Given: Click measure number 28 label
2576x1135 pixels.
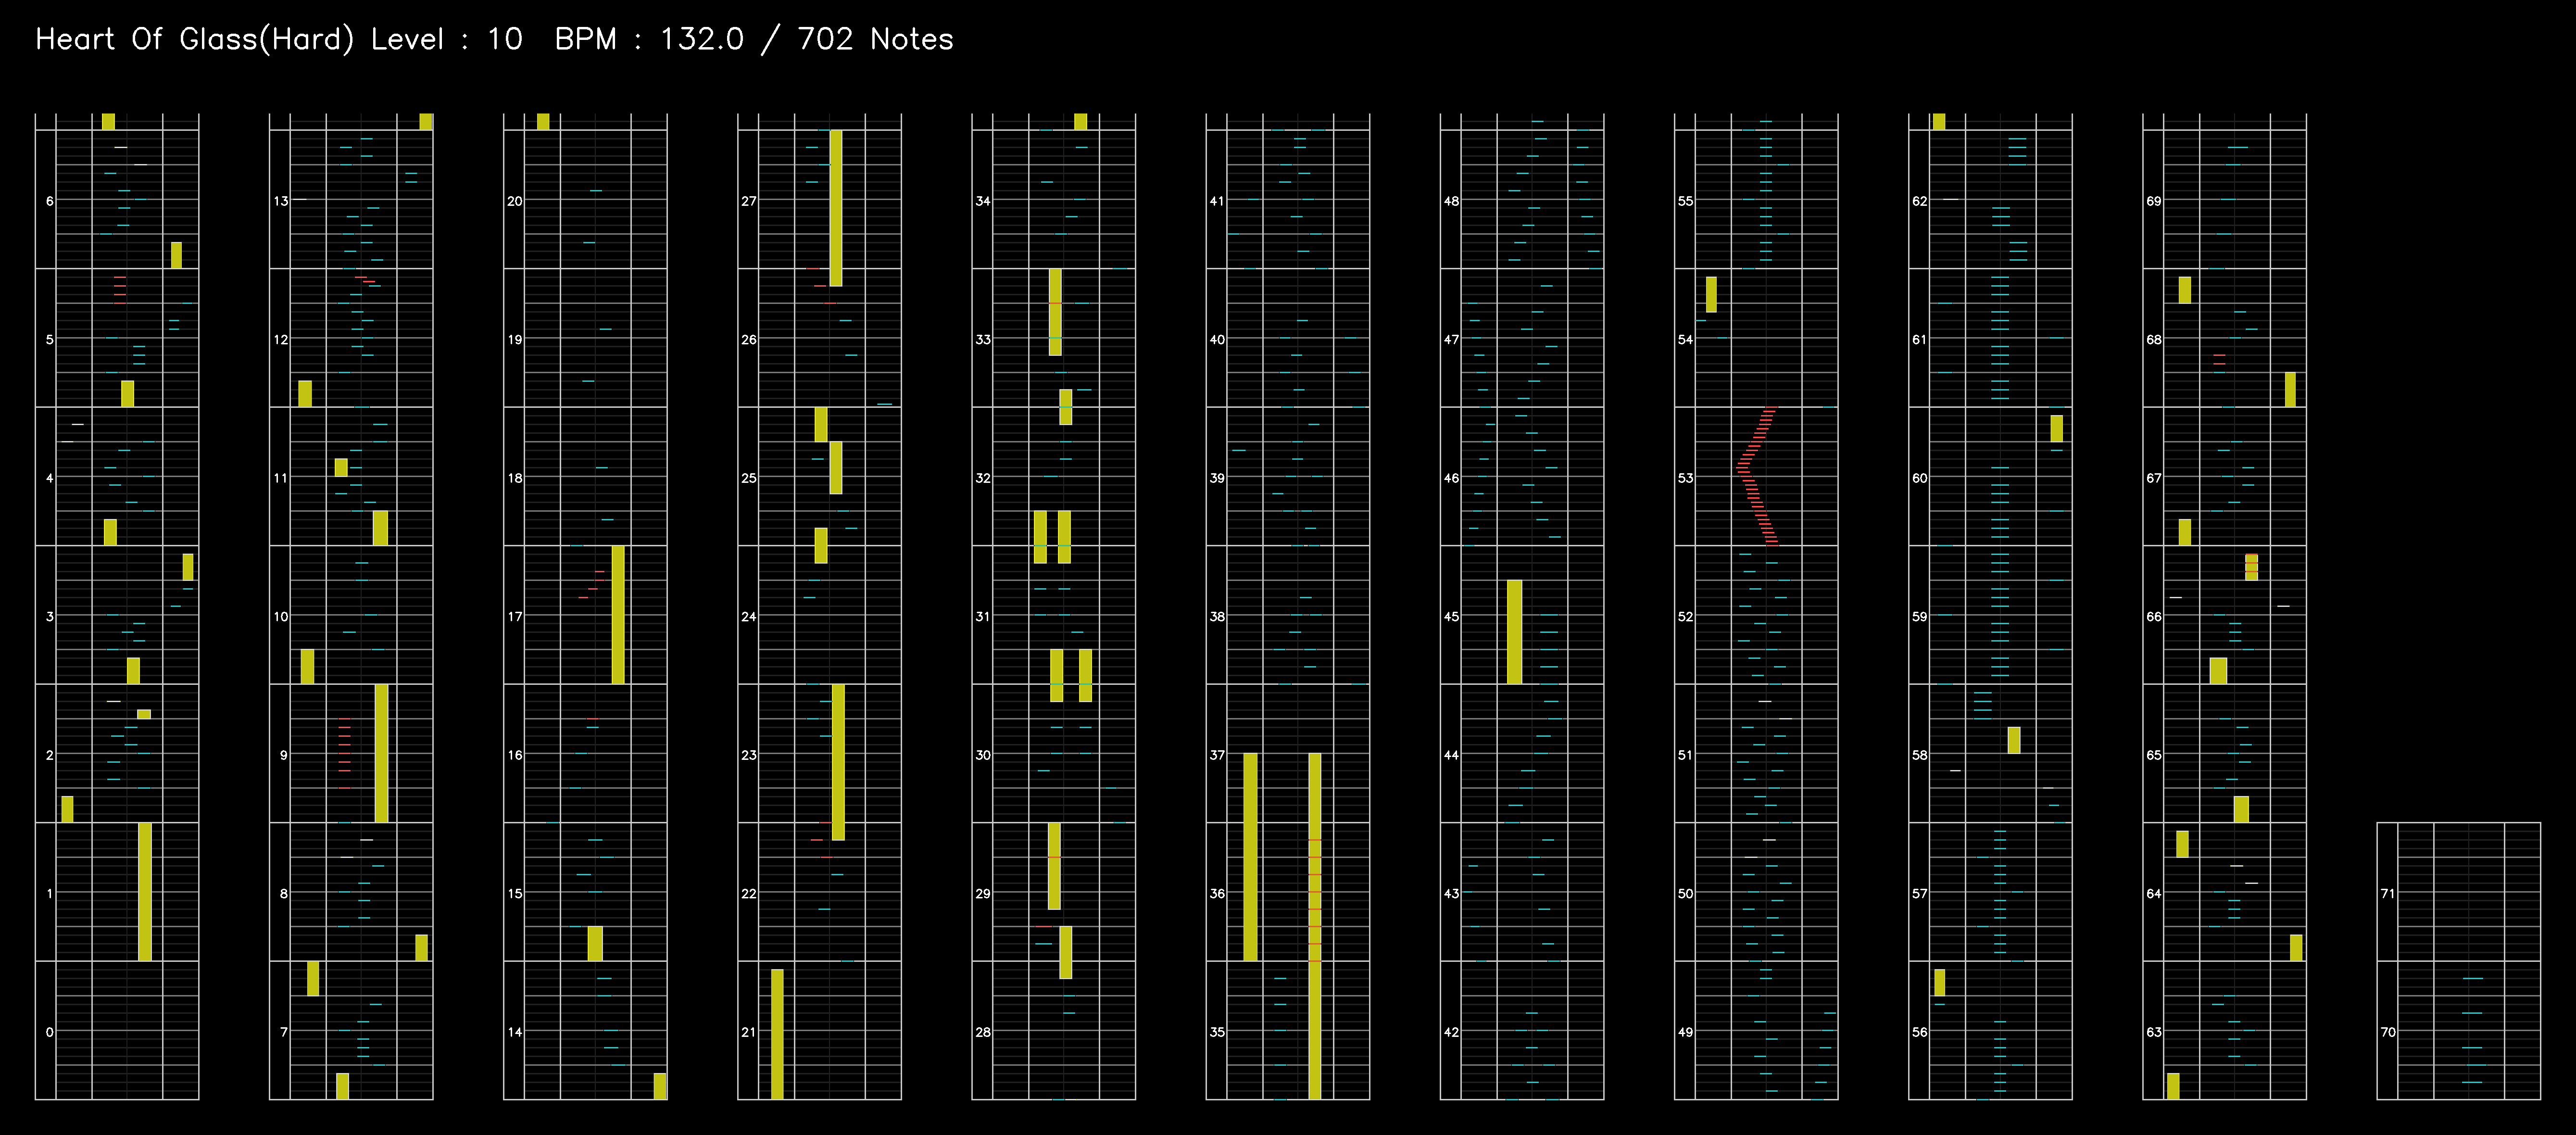Looking at the screenshot, I should (x=983, y=1032).
